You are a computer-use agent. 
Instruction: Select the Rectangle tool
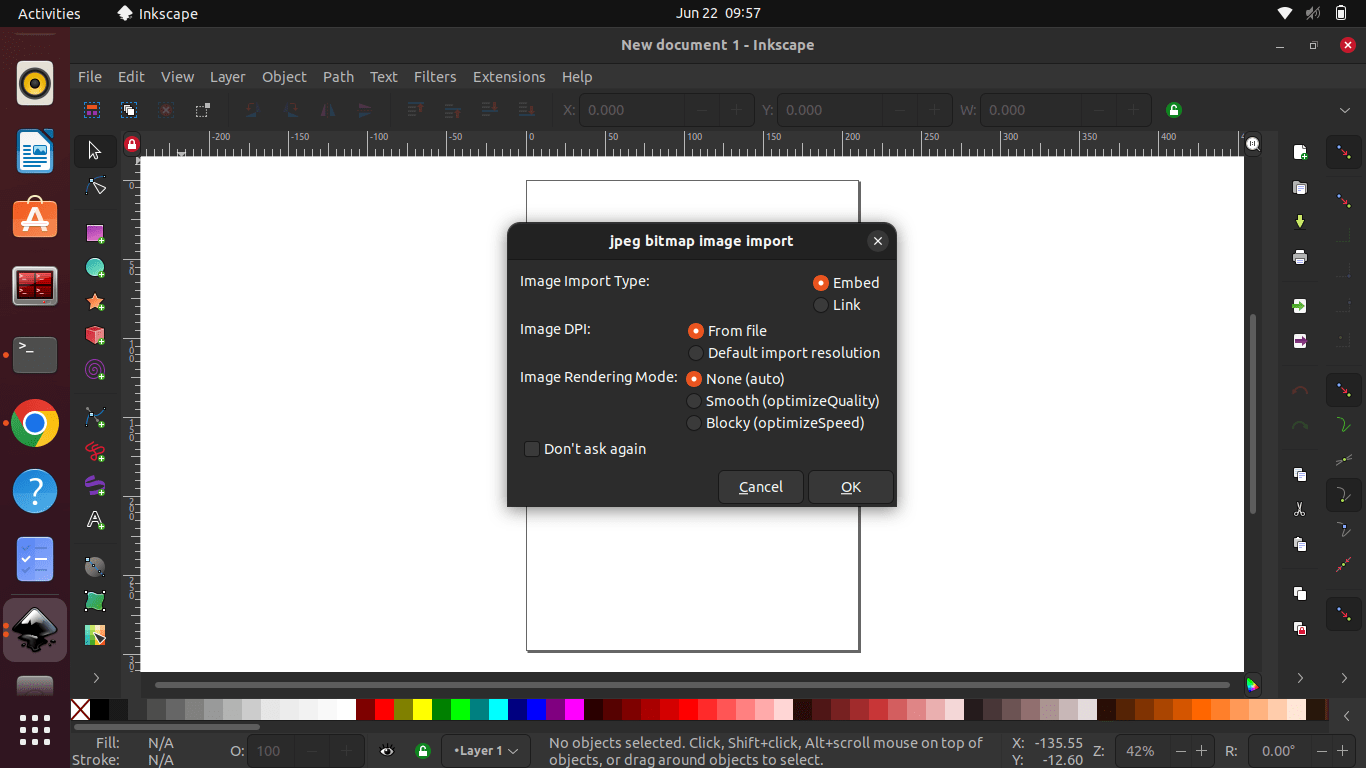pos(95,233)
